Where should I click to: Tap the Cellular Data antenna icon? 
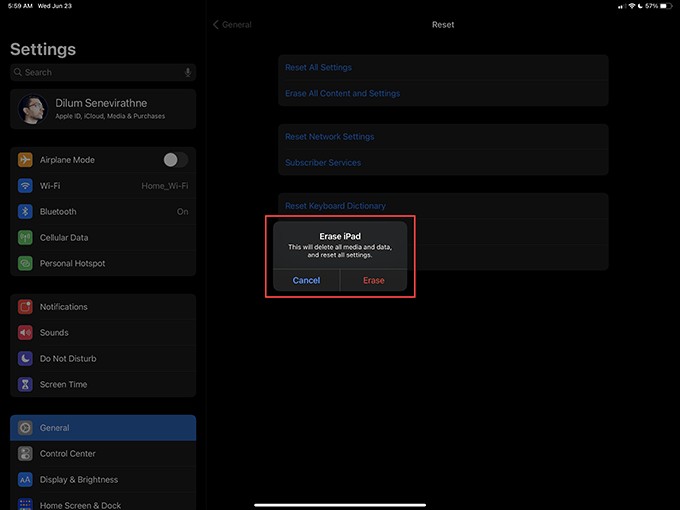[25, 238]
